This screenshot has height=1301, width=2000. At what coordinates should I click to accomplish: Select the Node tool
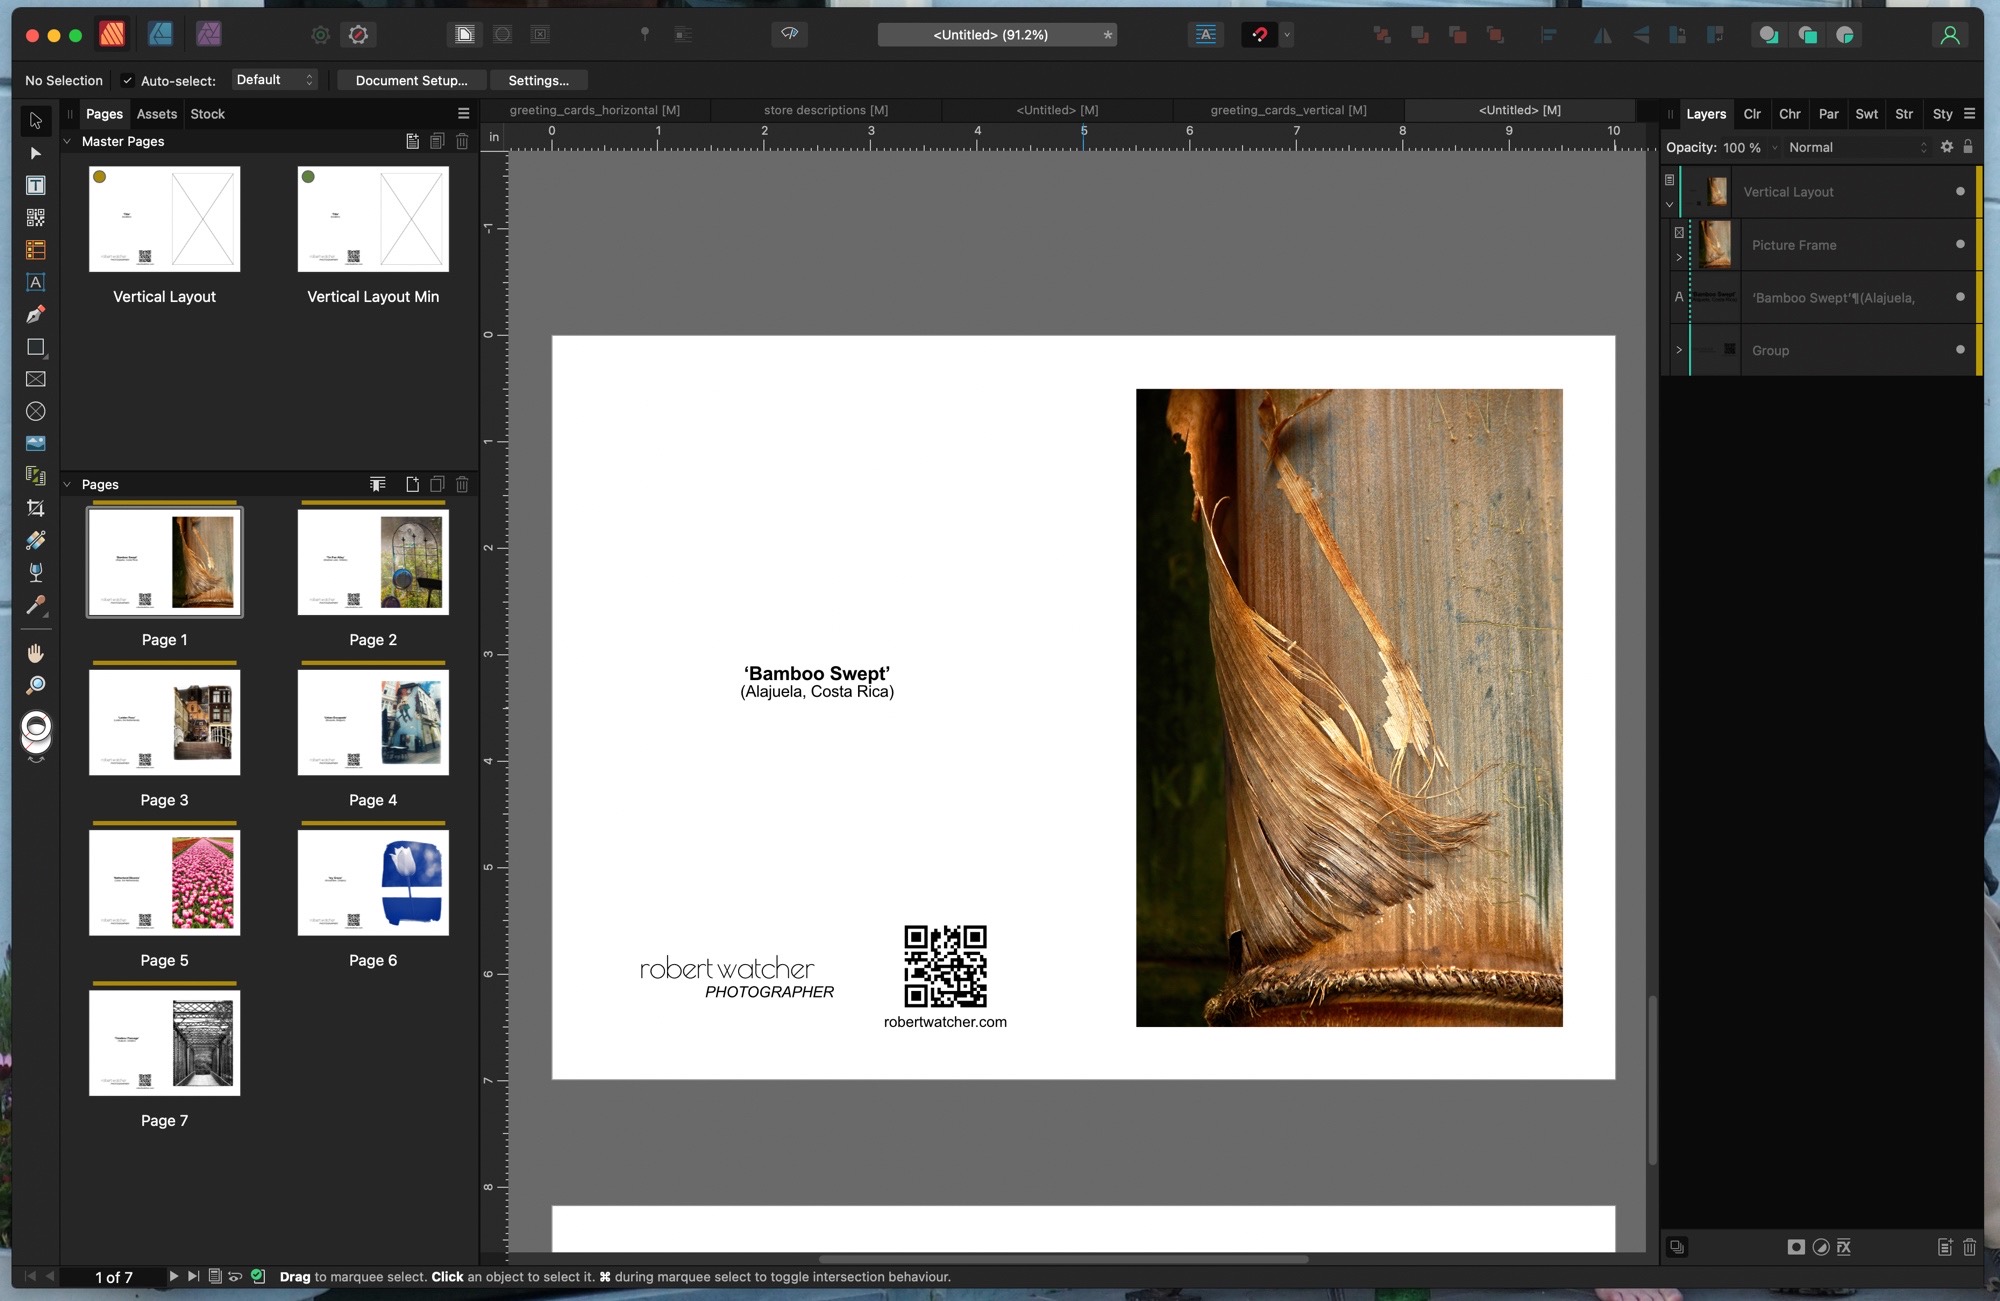click(x=36, y=153)
